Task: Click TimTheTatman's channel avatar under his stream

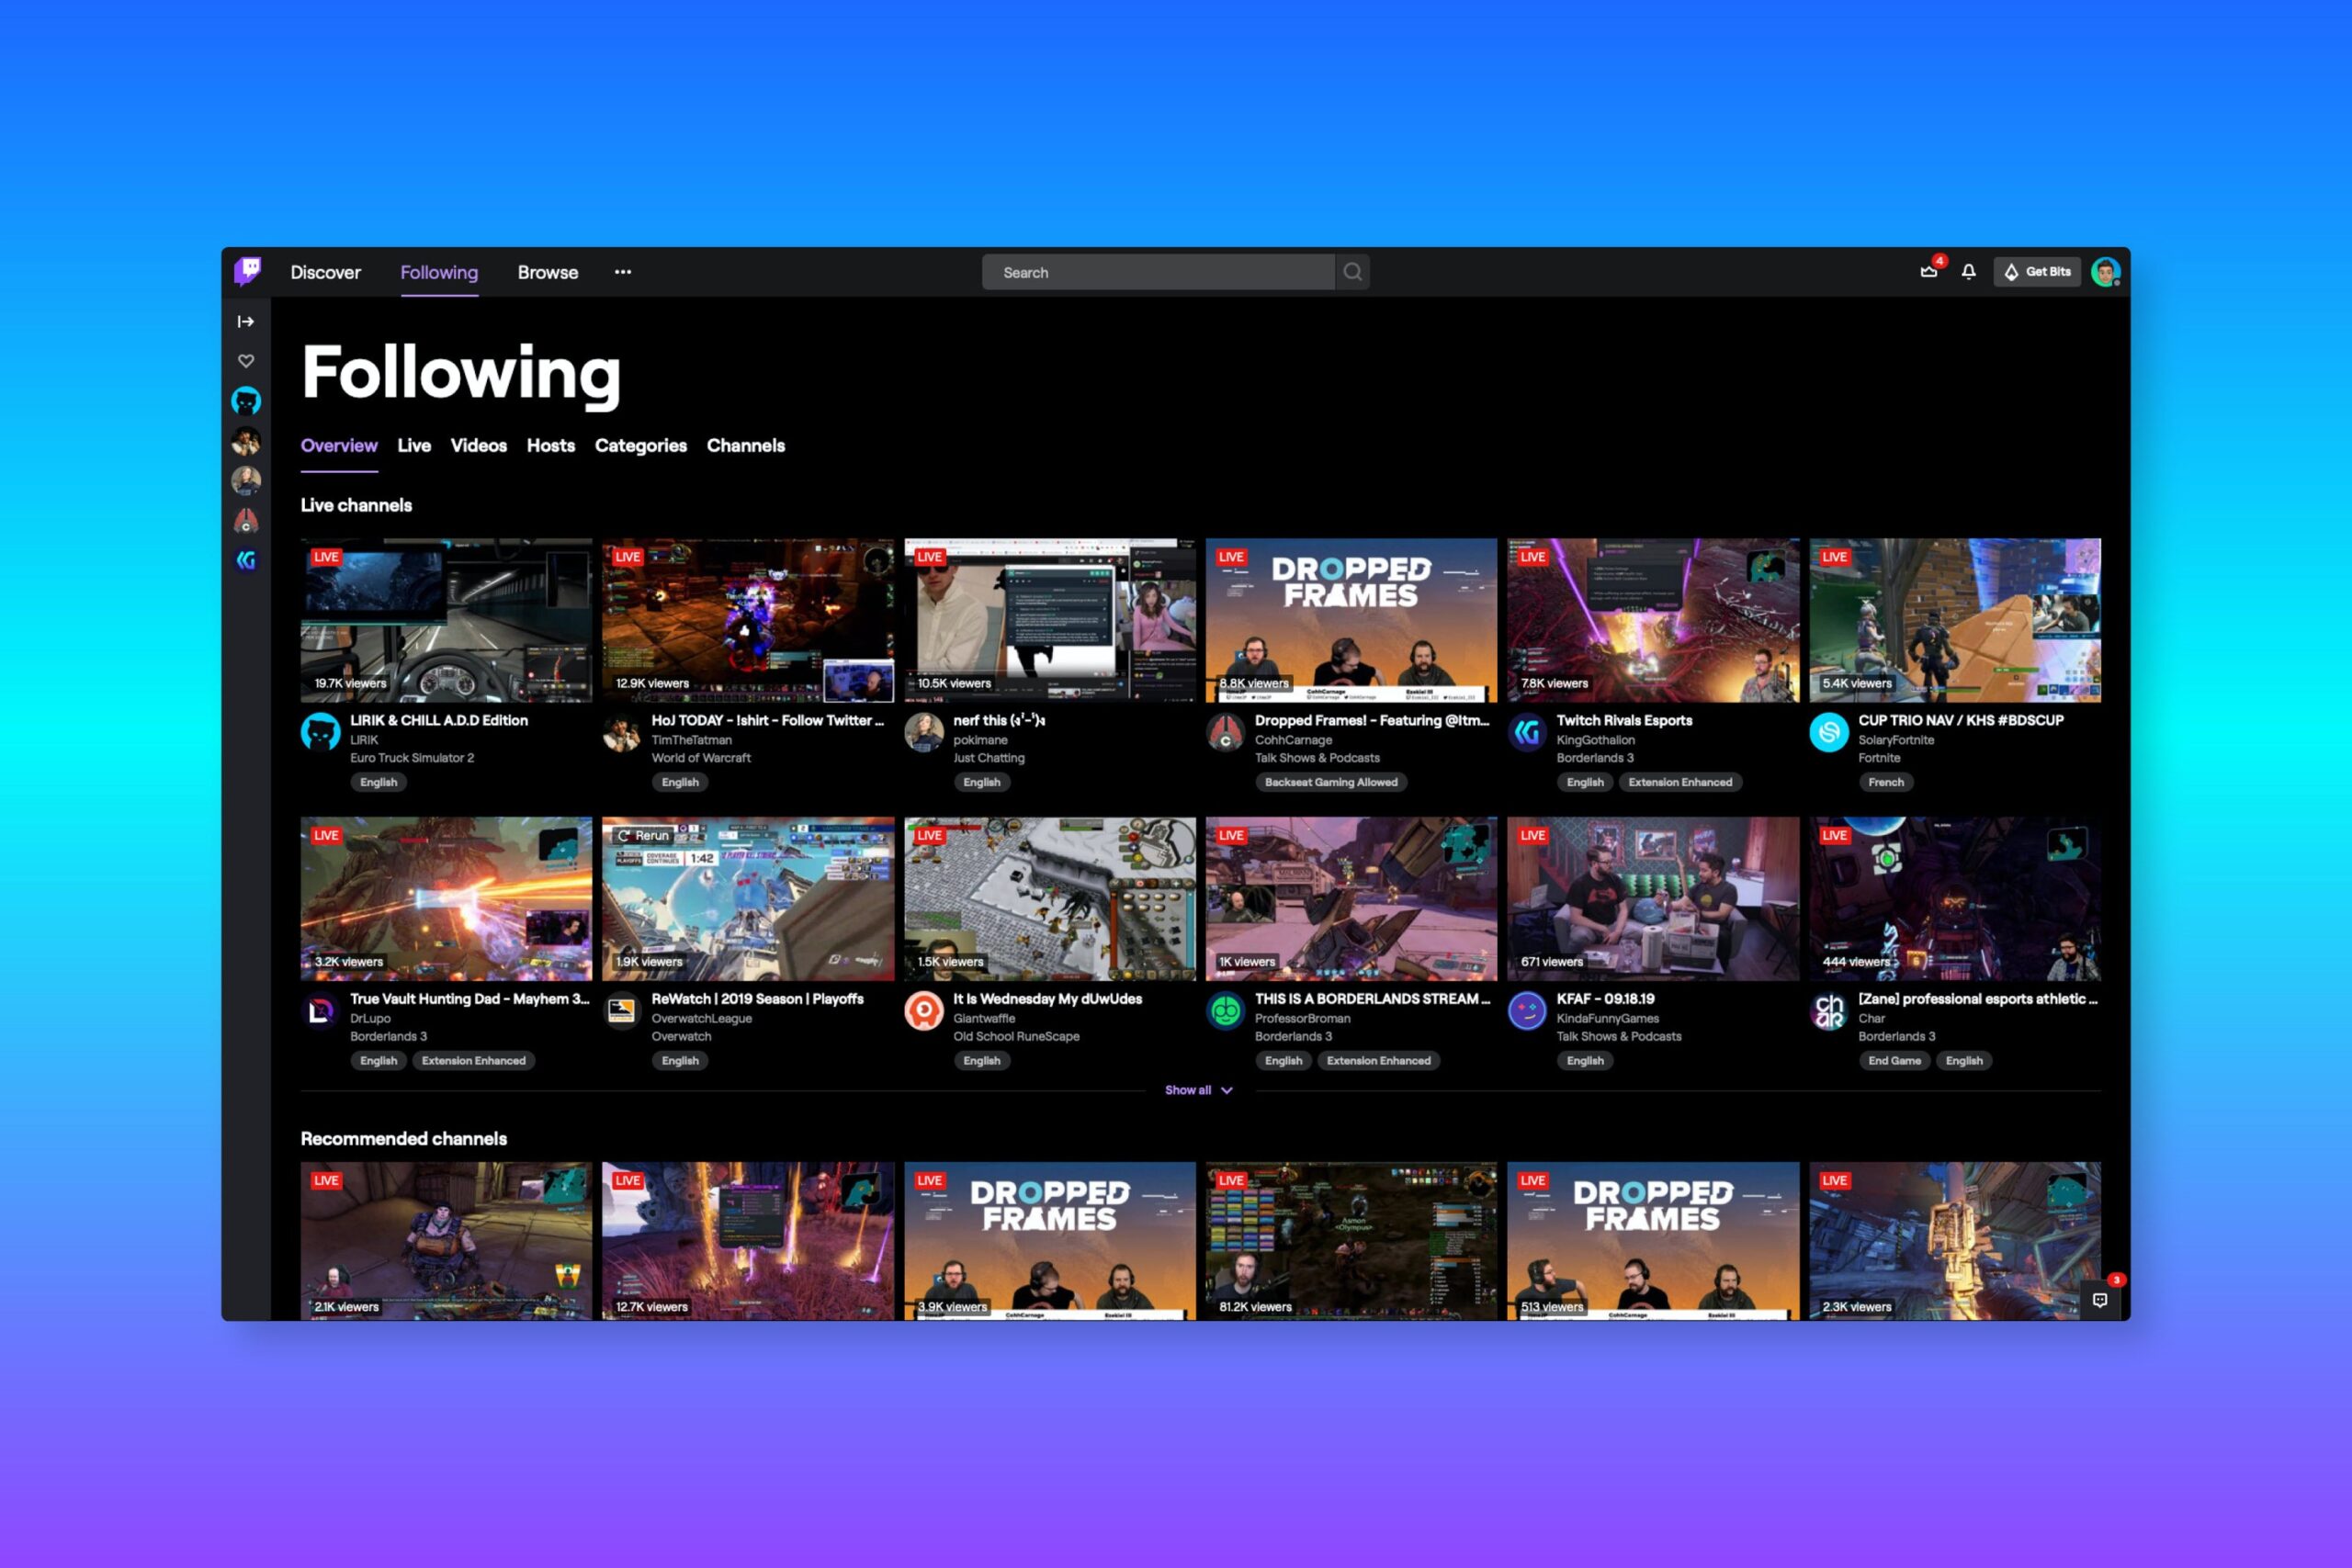Action: tap(622, 733)
